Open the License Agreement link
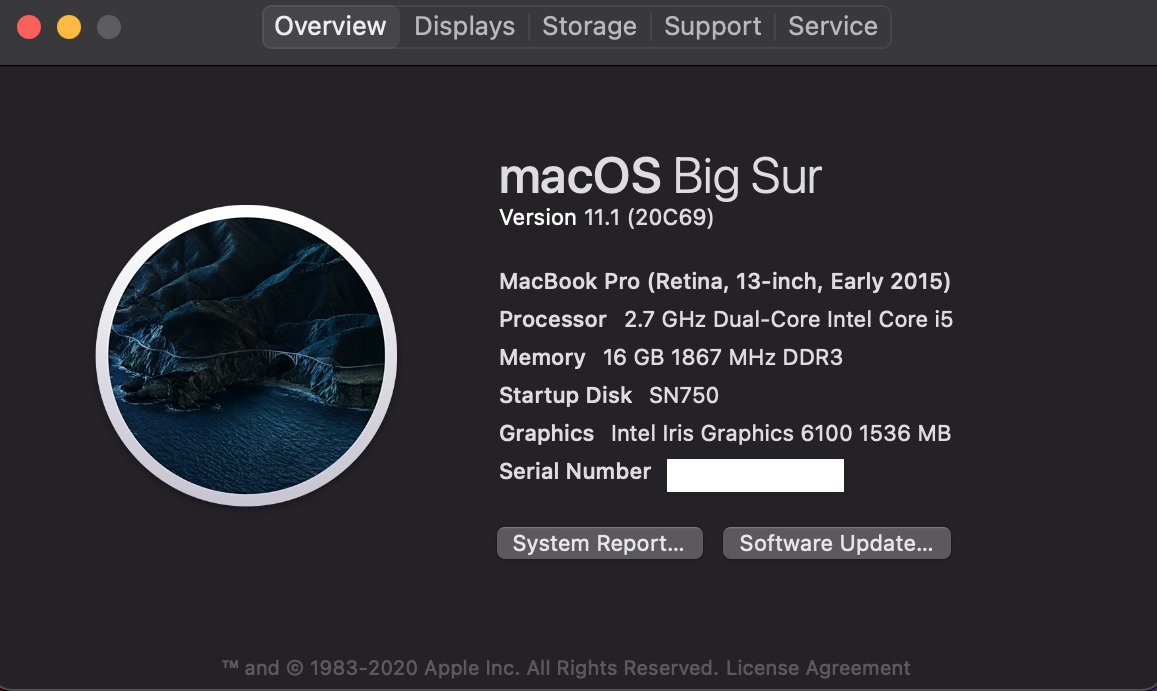The width and height of the screenshot is (1157, 691). (818, 668)
